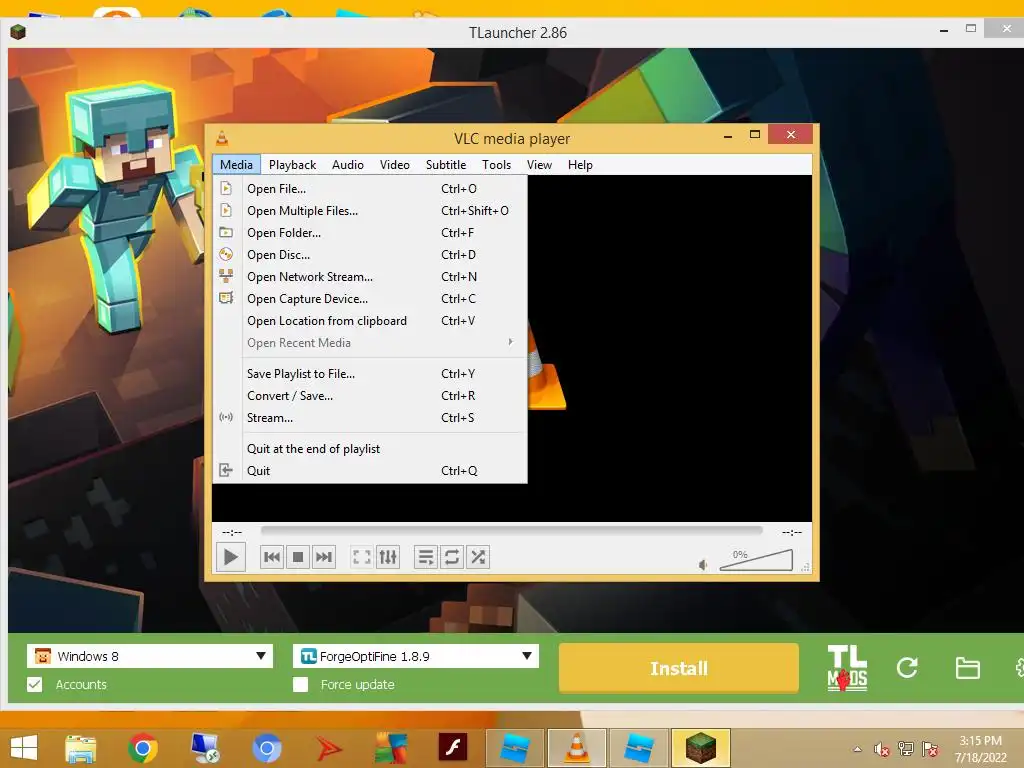Close the open Media menu
This screenshot has height=768, width=1024.
236,165
